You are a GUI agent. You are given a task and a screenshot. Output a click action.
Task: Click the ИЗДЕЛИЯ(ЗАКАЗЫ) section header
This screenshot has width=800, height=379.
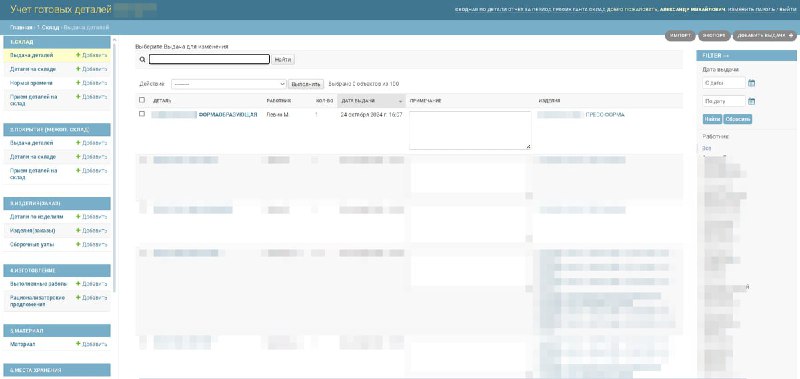pos(57,204)
